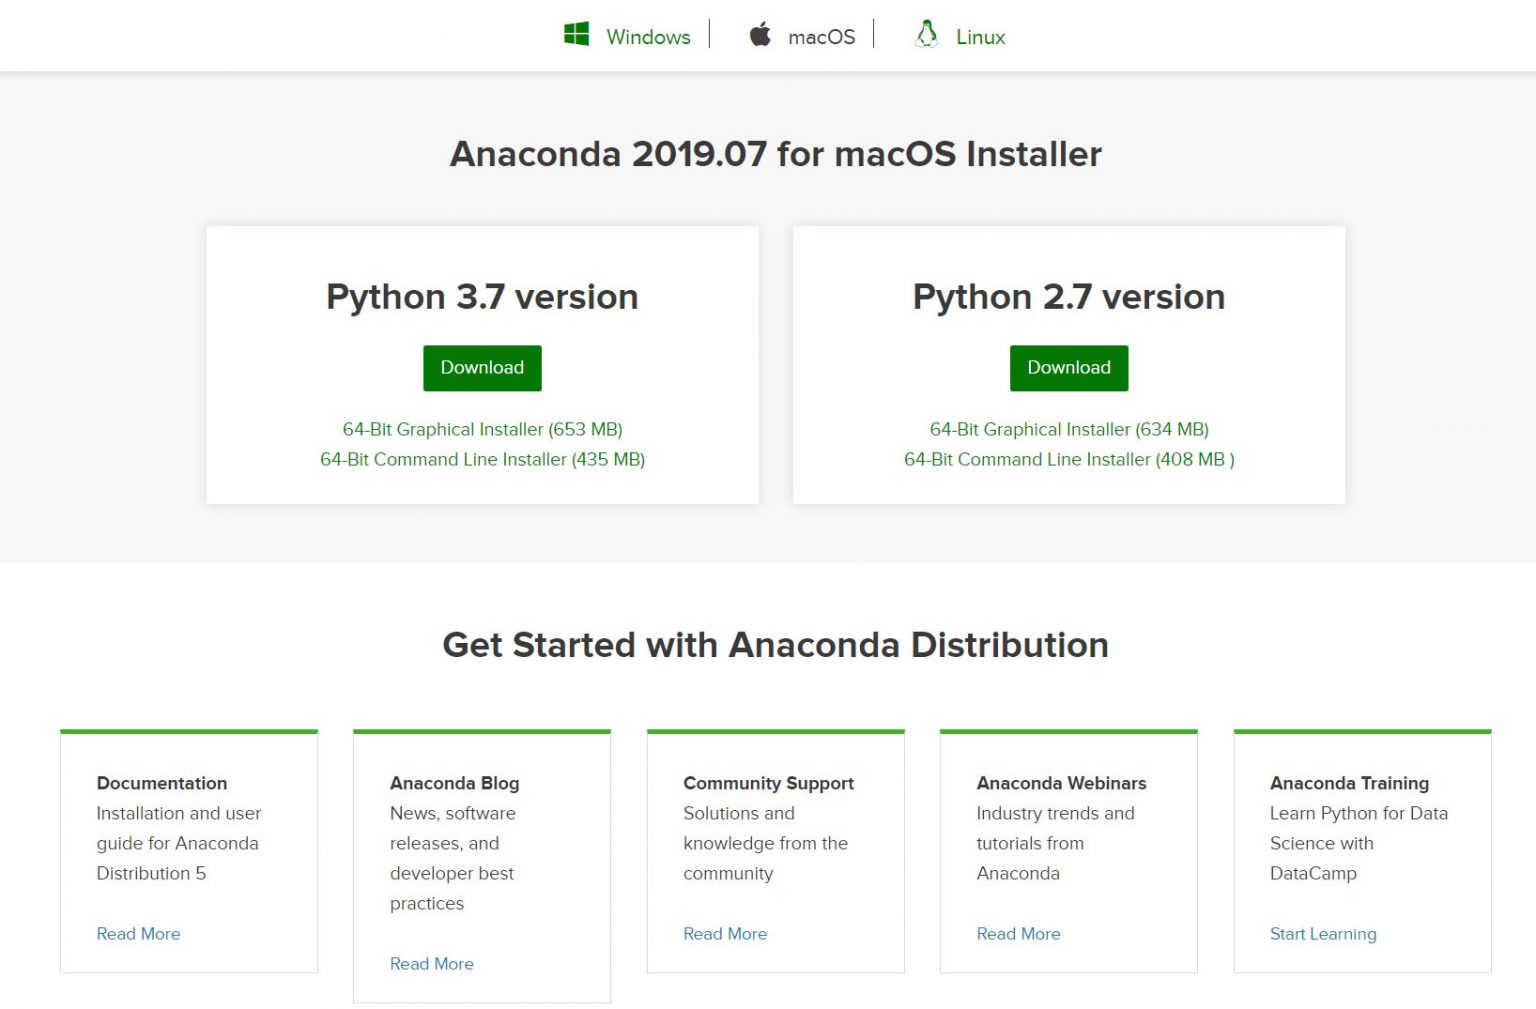Open 64-Bit Command Line Installer (435 MB) link
The width and height of the screenshot is (1536, 1009).
pyautogui.click(x=482, y=459)
